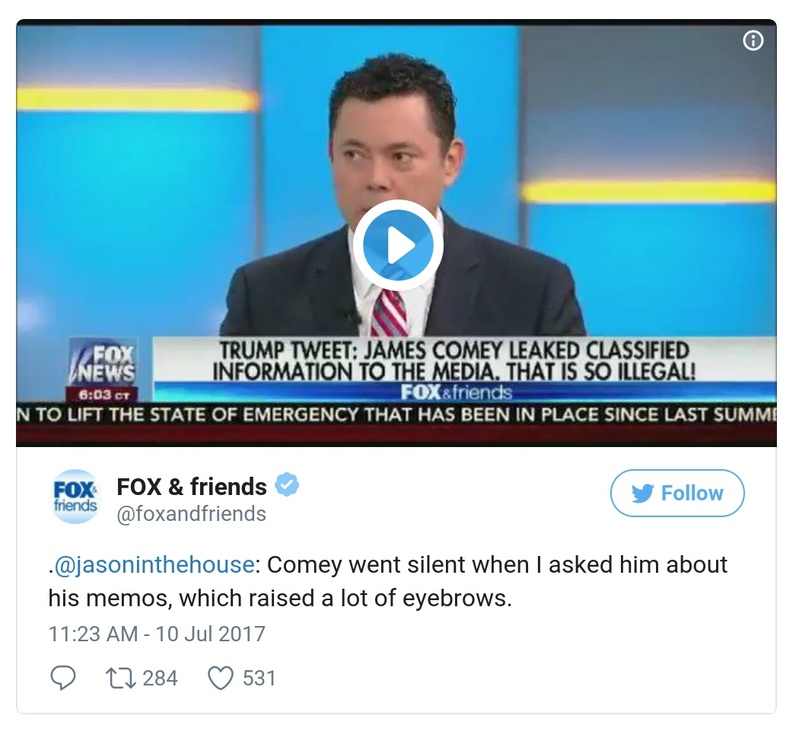Open the FOX & friends profile avatar
This screenshot has height=738, width=799.
[74, 496]
